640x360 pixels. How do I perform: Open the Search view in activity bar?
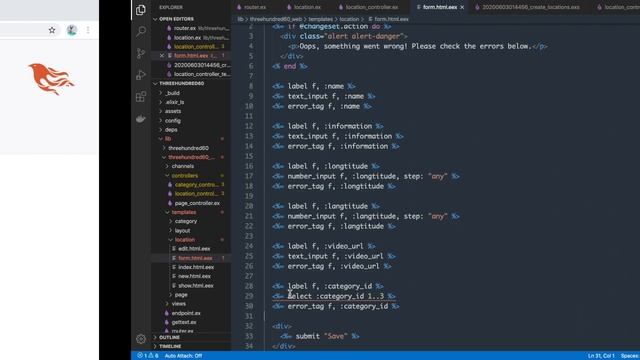pyautogui.click(x=141, y=31)
